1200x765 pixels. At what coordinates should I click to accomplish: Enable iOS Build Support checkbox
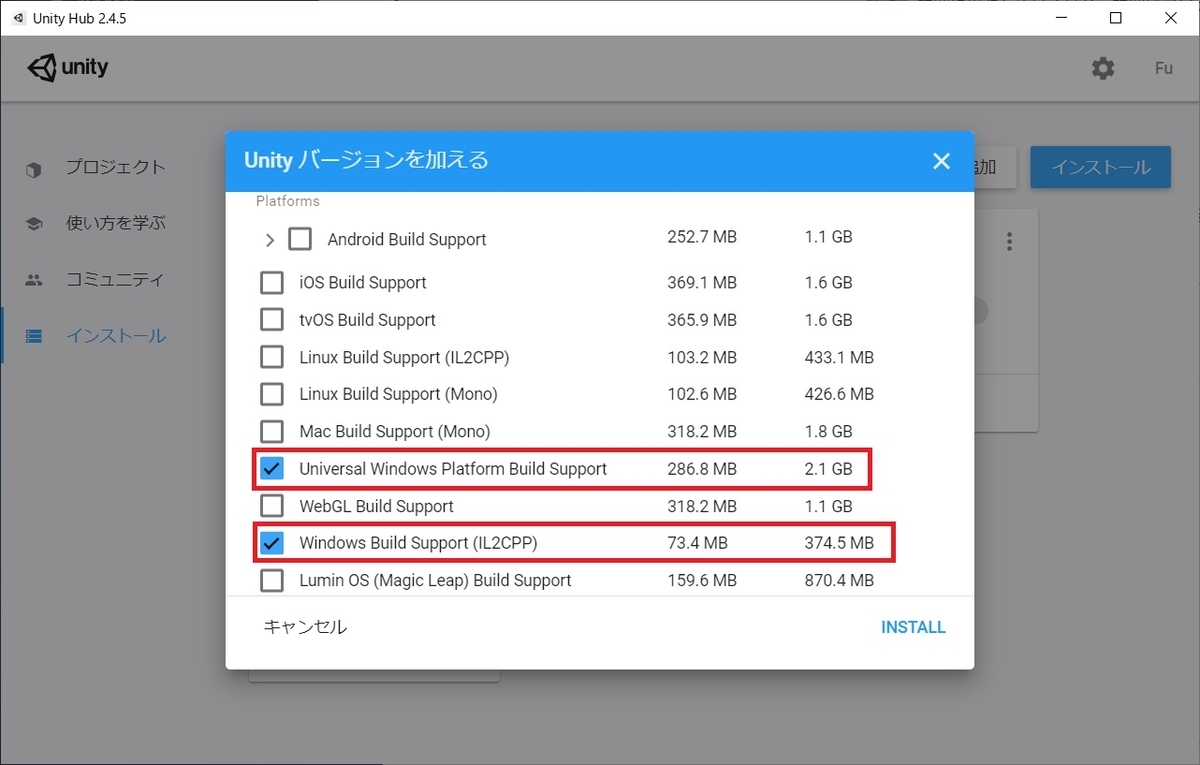(x=272, y=283)
